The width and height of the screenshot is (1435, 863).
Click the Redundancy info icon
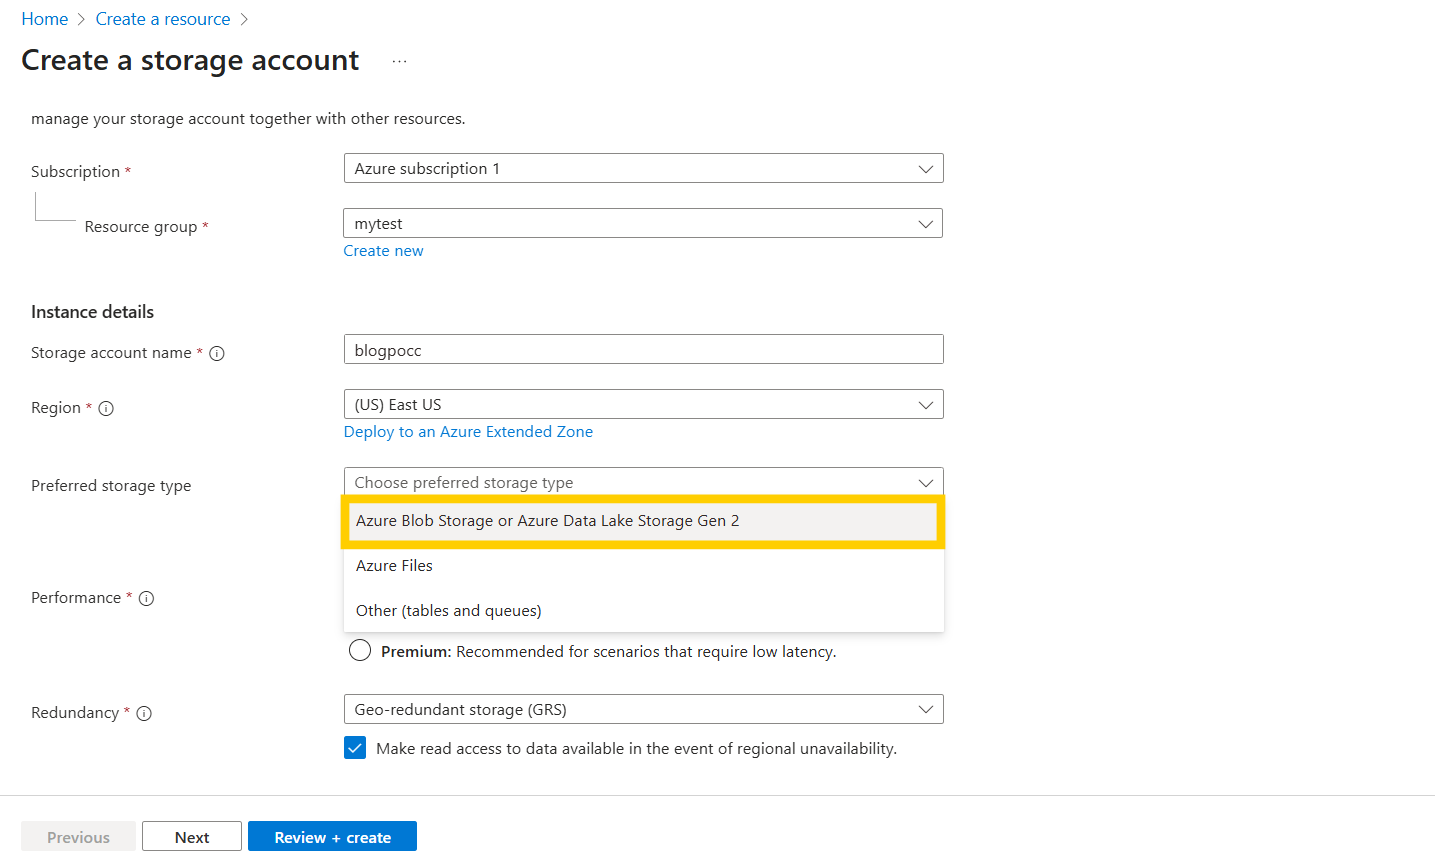(144, 713)
